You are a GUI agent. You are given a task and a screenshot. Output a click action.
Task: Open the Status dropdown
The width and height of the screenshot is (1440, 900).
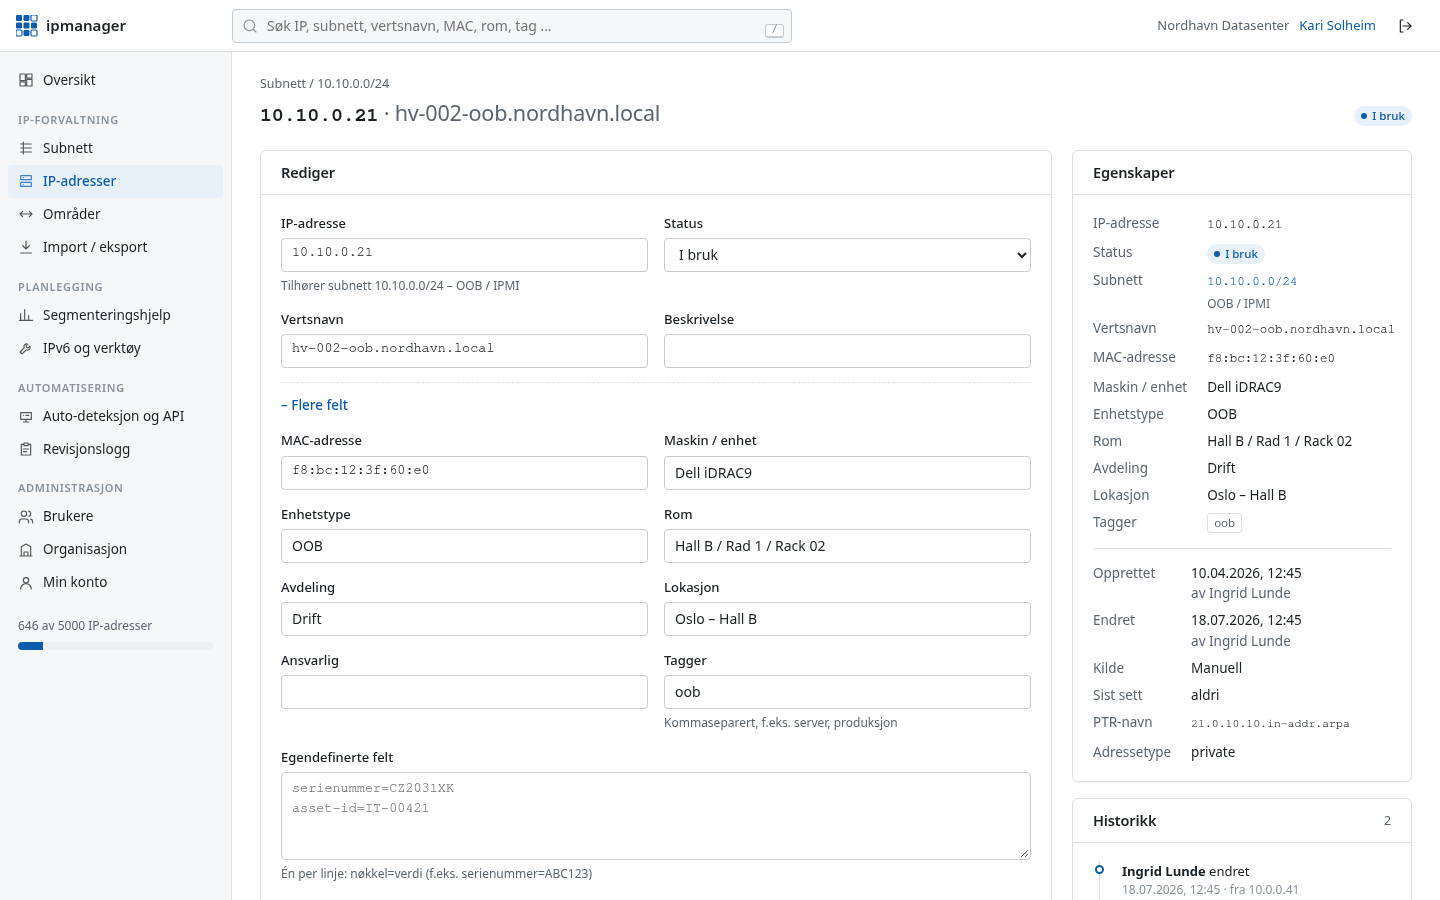[847, 255]
